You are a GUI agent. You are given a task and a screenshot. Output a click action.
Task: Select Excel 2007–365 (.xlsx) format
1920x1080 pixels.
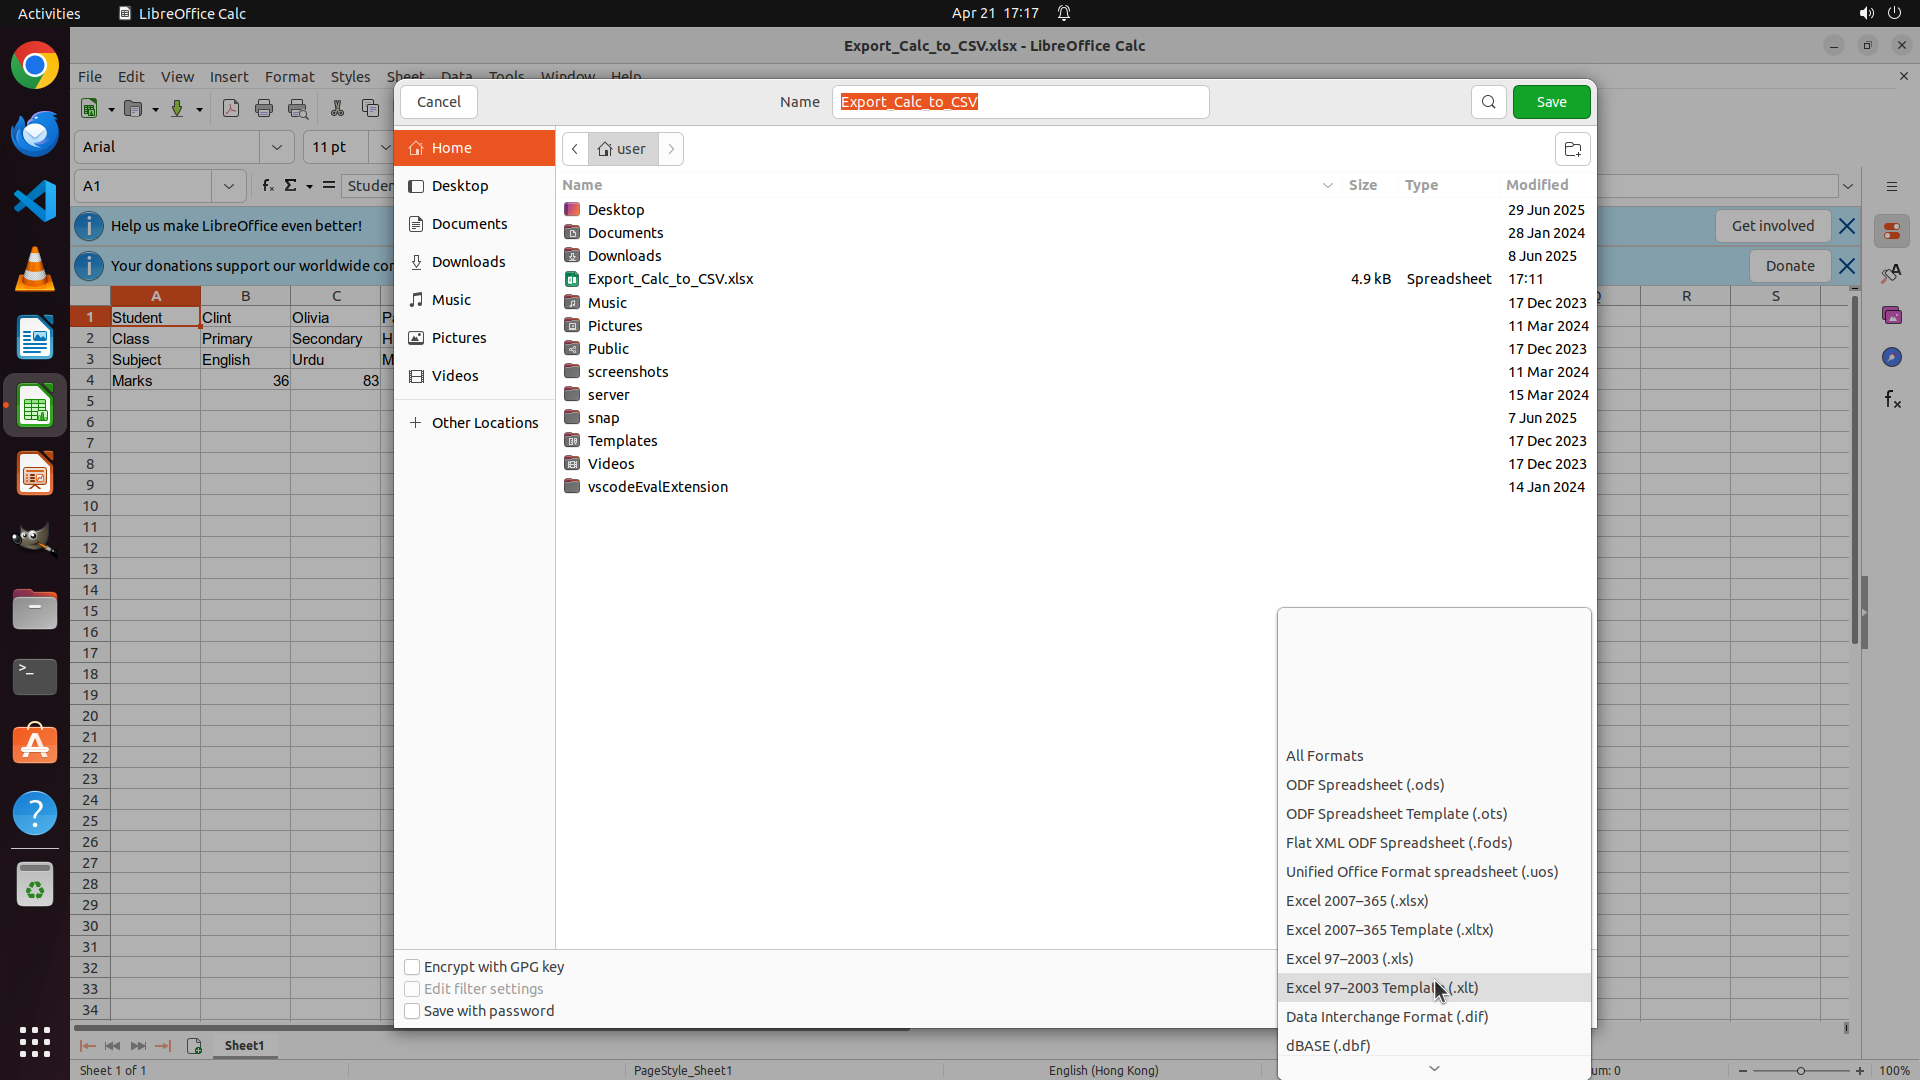coord(1356,901)
